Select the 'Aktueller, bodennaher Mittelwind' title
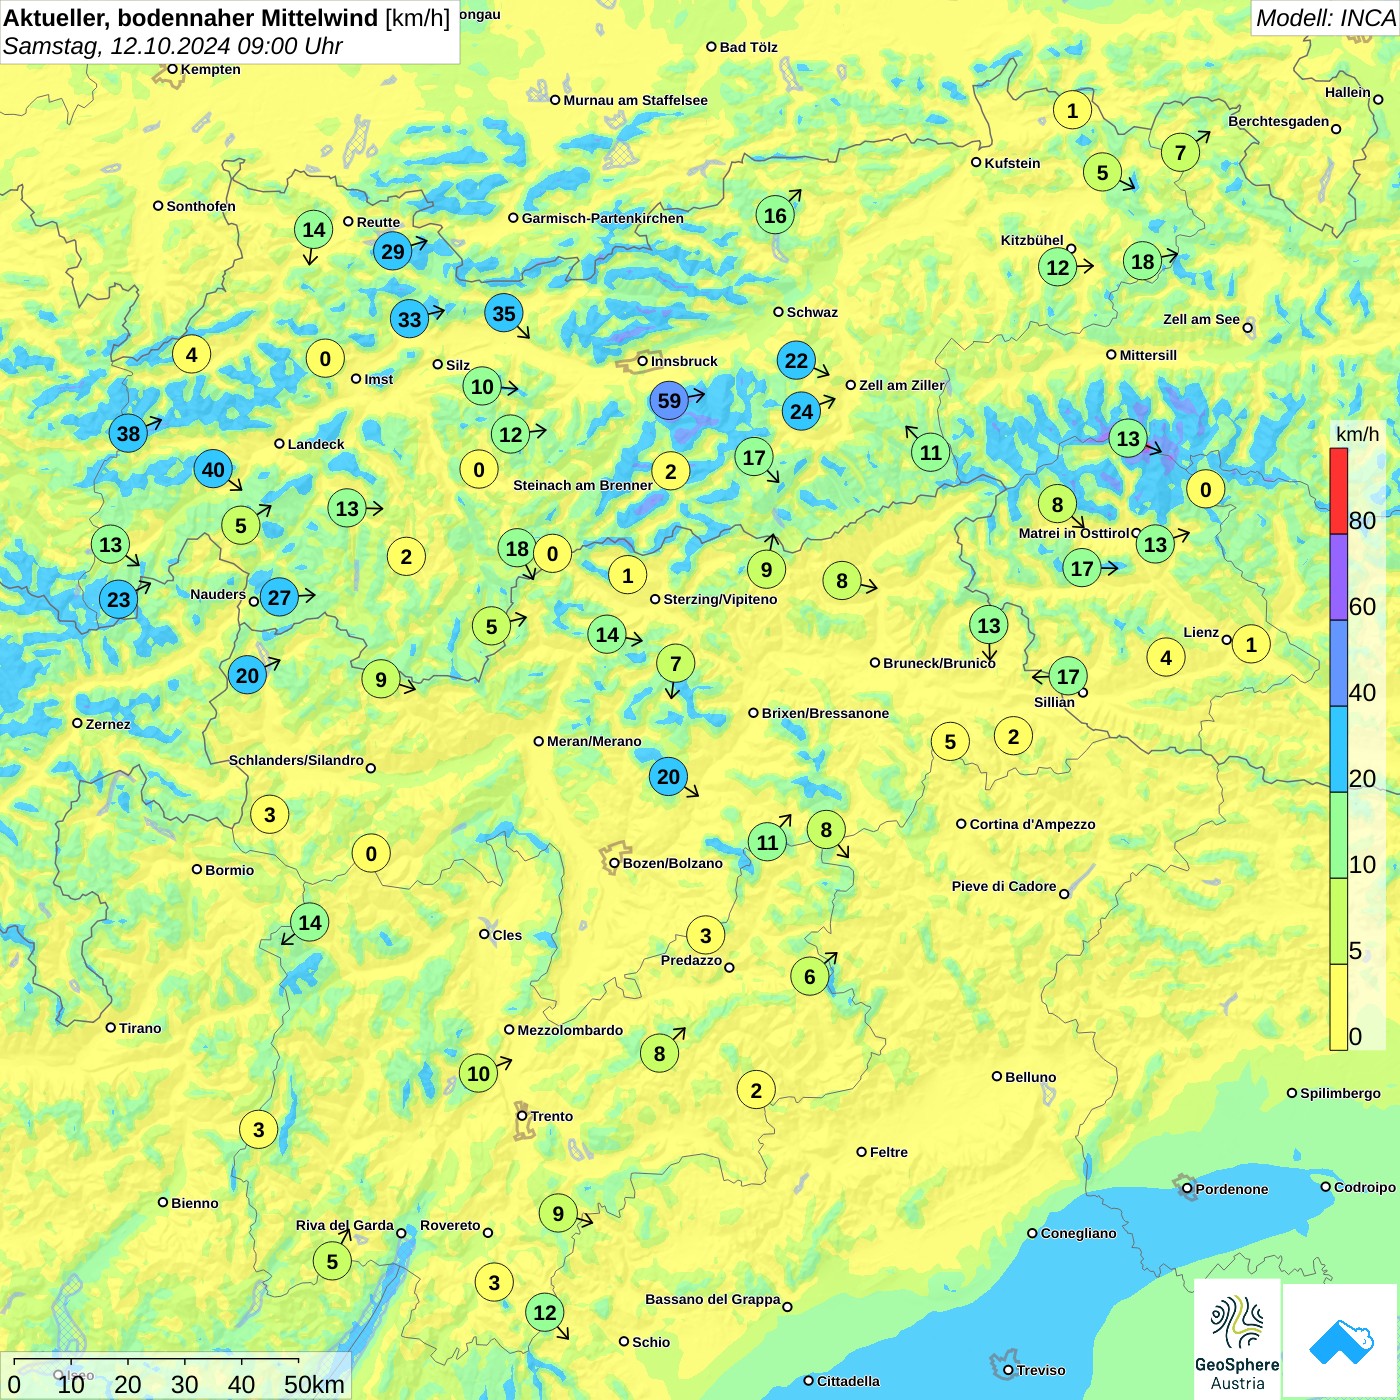 [x=191, y=18]
